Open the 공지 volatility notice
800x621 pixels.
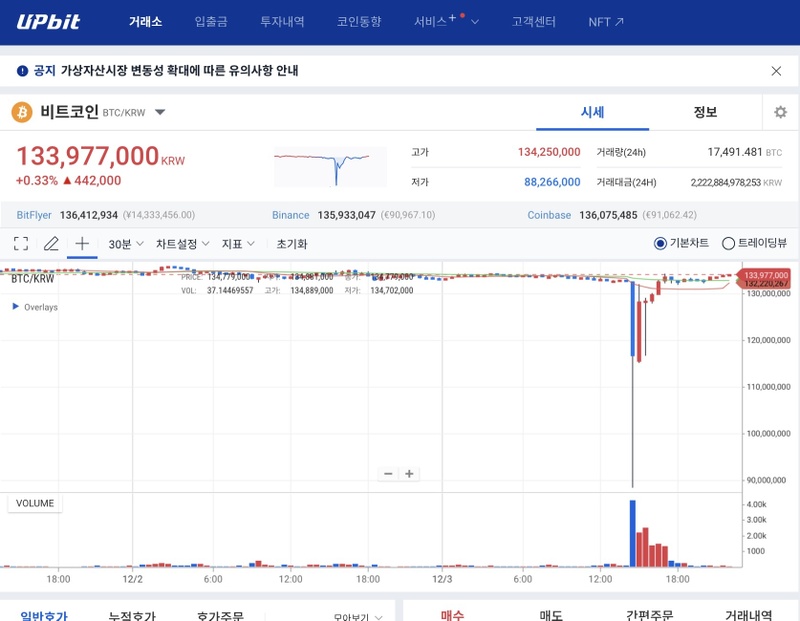tap(179, 70)
